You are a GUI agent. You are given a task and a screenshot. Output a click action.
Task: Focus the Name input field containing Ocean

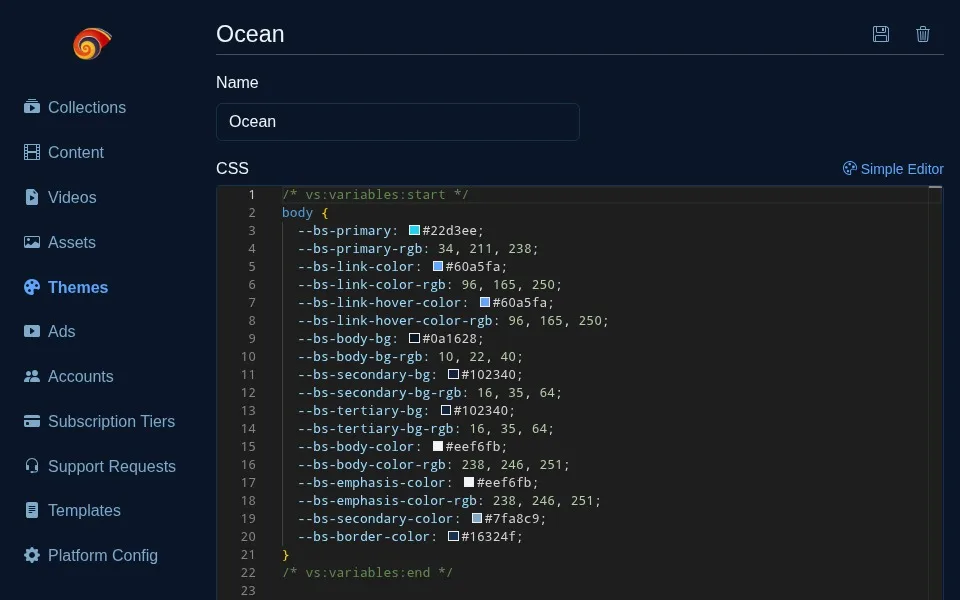[398, 122]
